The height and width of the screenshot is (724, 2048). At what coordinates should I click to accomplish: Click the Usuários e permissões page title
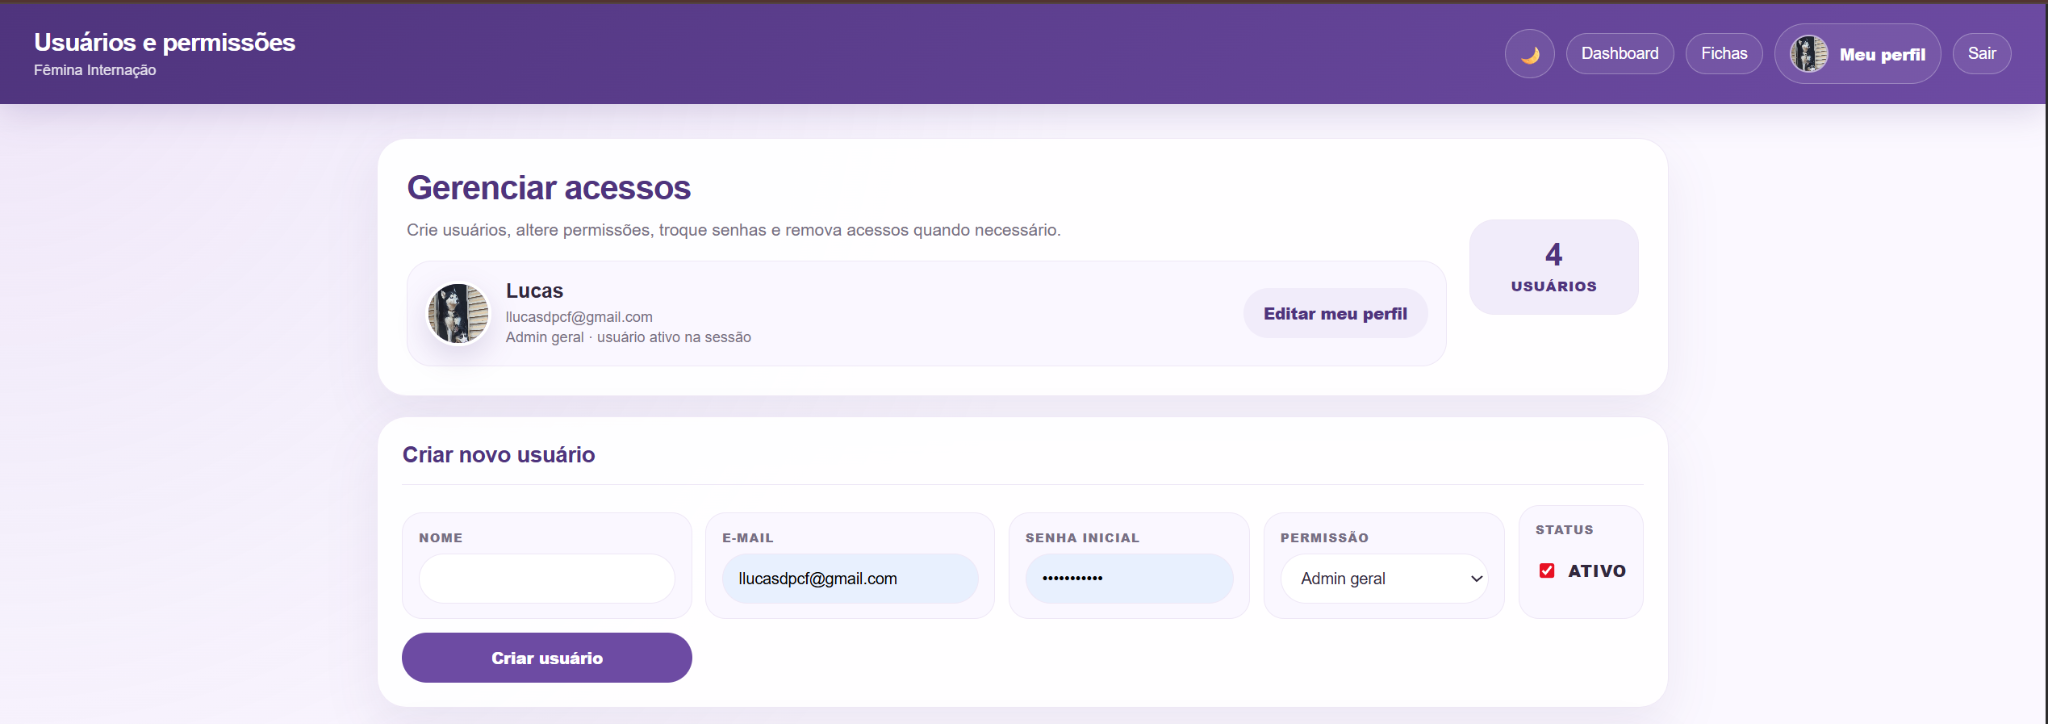point(165,43)
